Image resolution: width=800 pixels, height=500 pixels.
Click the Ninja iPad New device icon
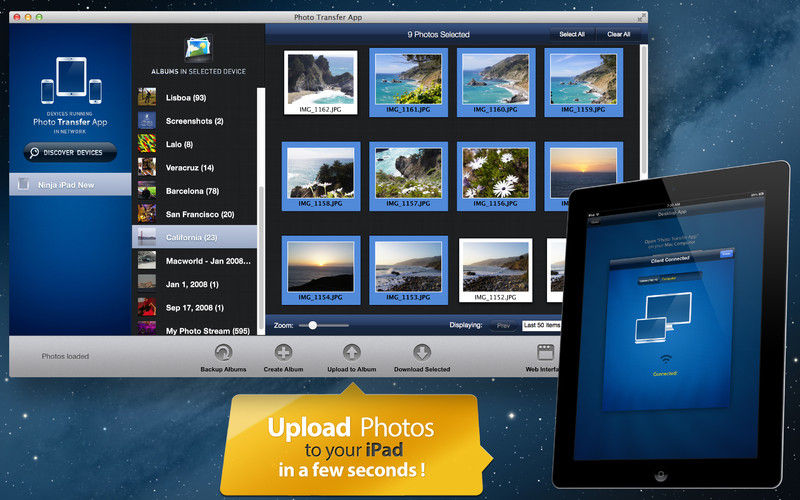(23, 184)
